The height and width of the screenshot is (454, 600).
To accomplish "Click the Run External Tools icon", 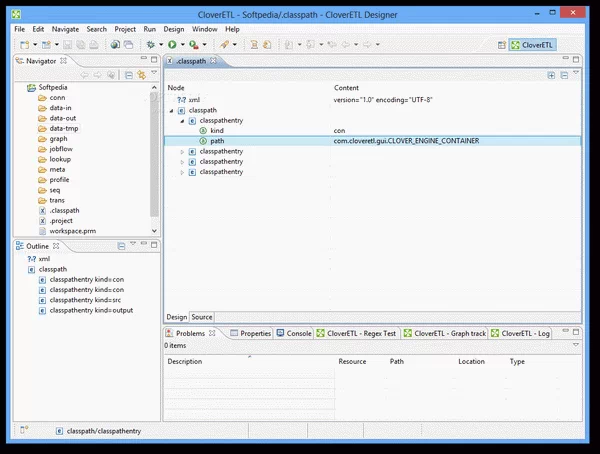I will [x=194, y=45].
